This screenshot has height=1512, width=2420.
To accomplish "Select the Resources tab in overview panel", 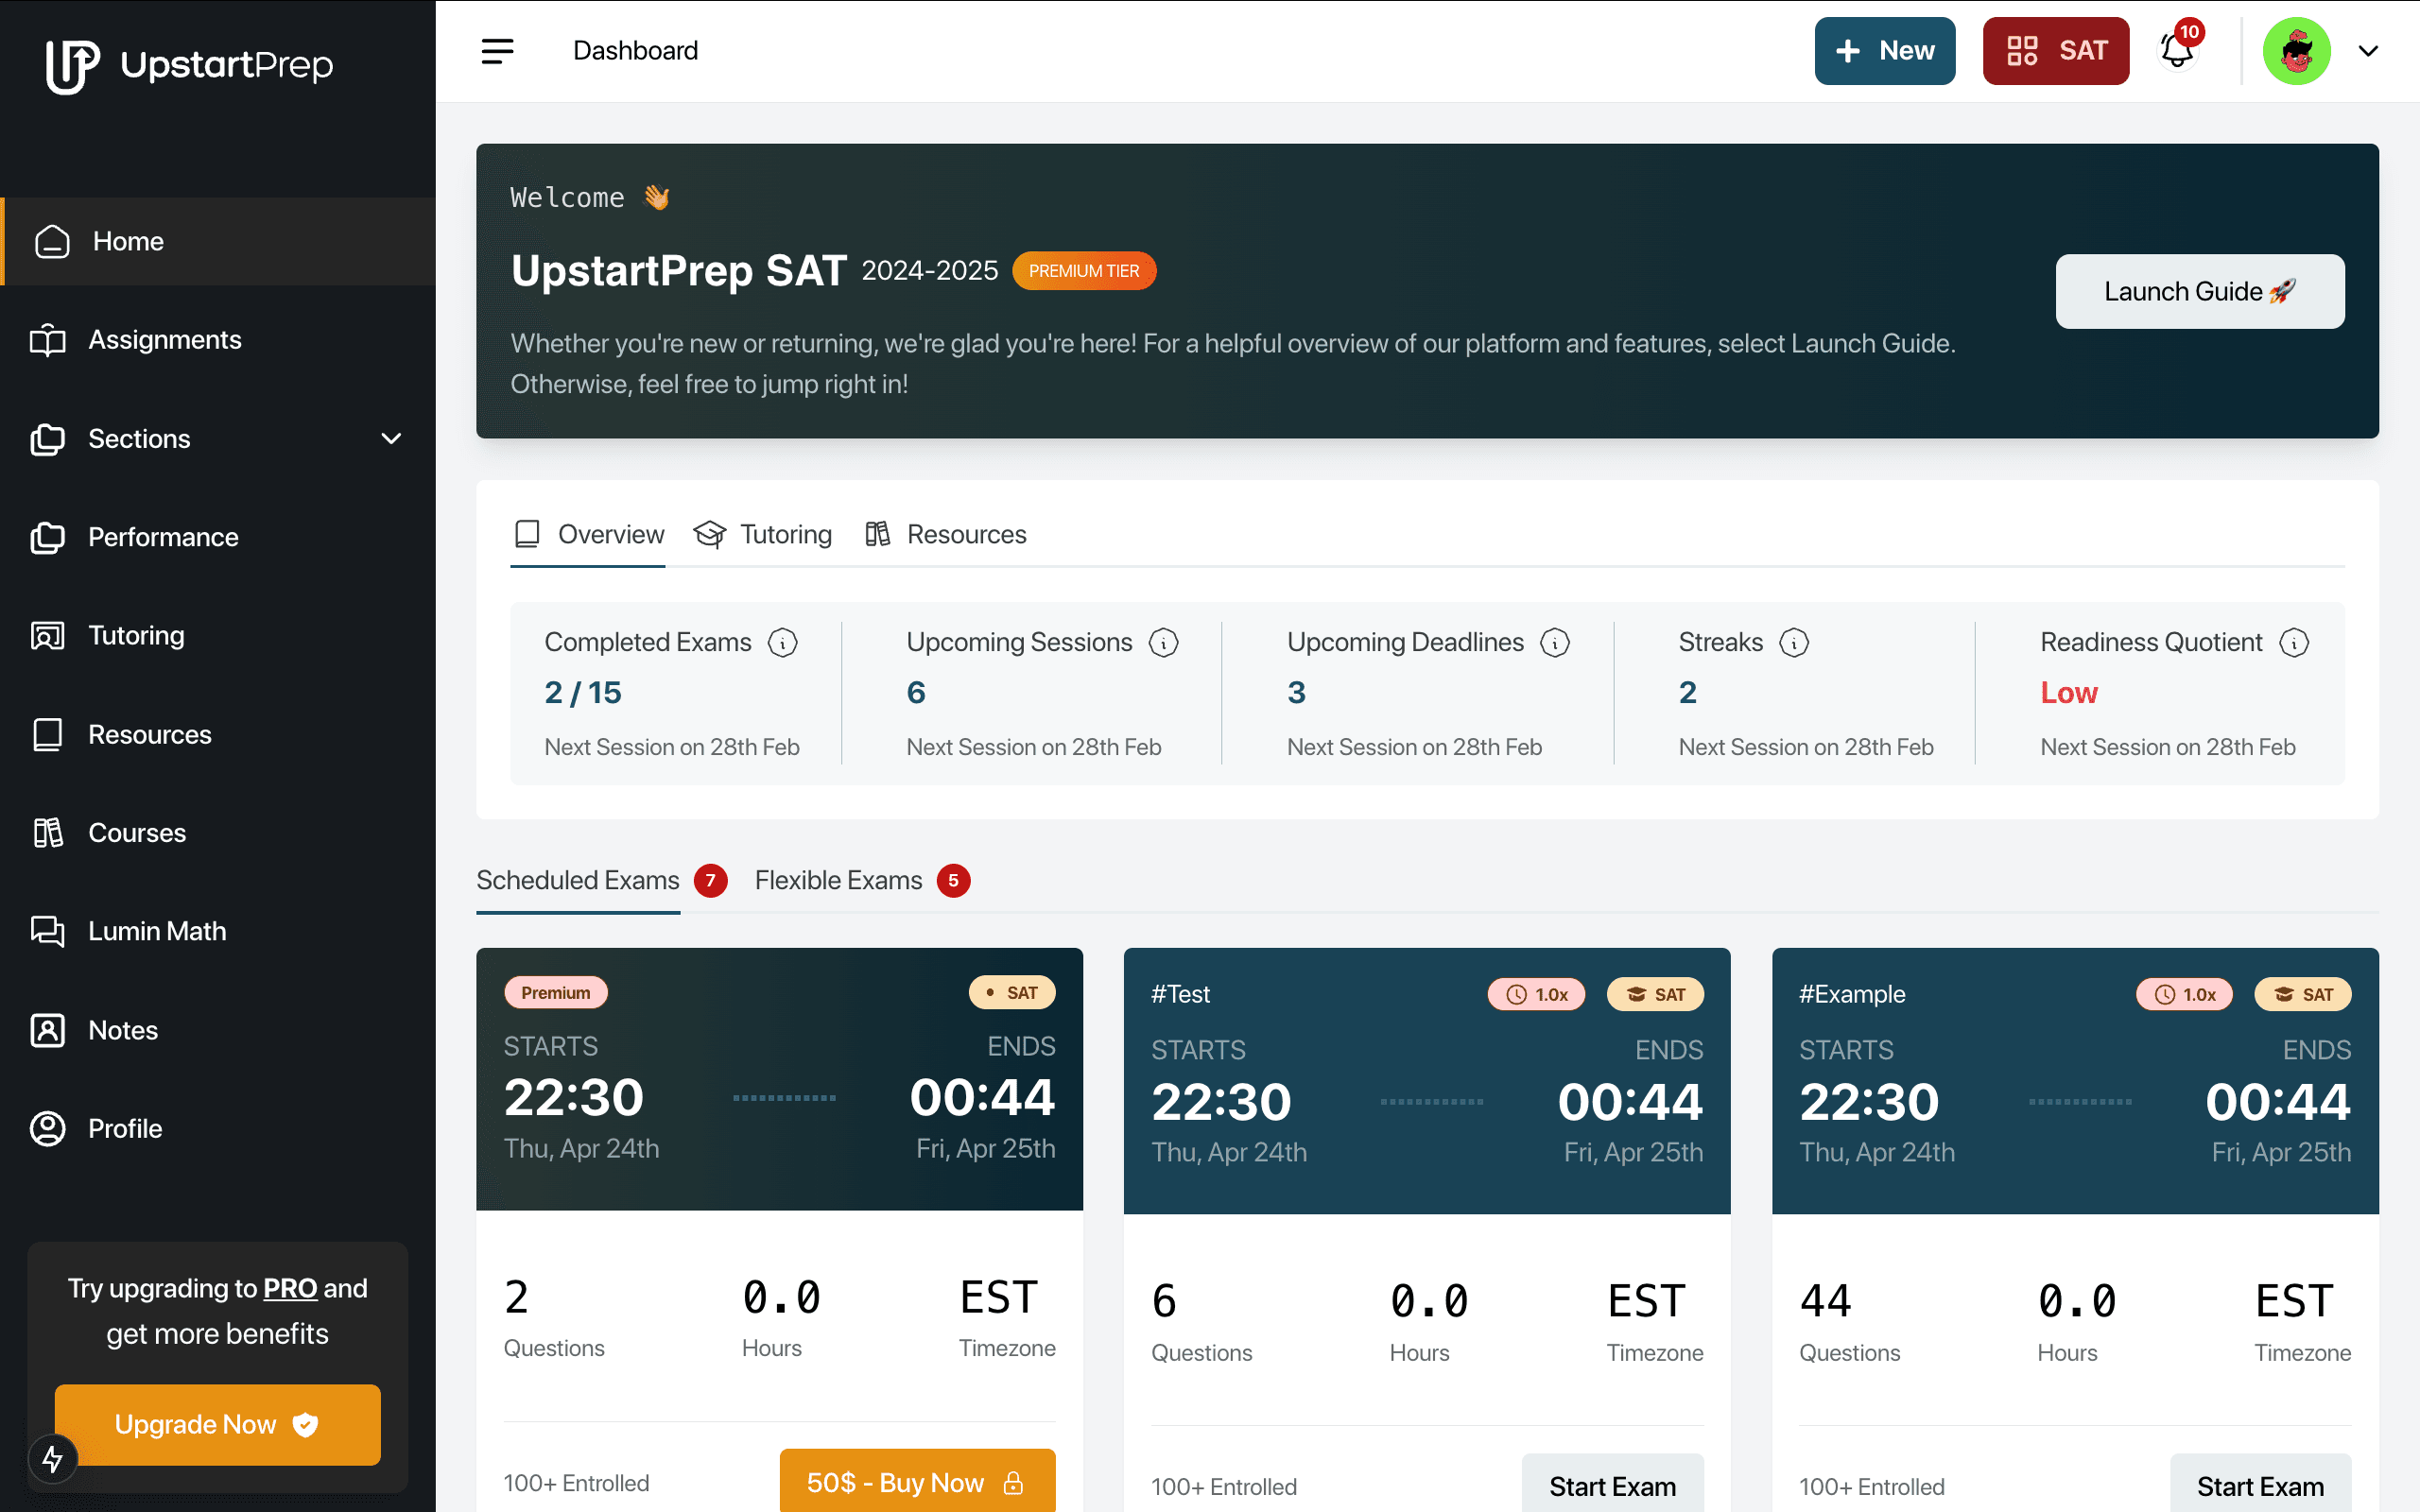I will (x=946, y=534).
